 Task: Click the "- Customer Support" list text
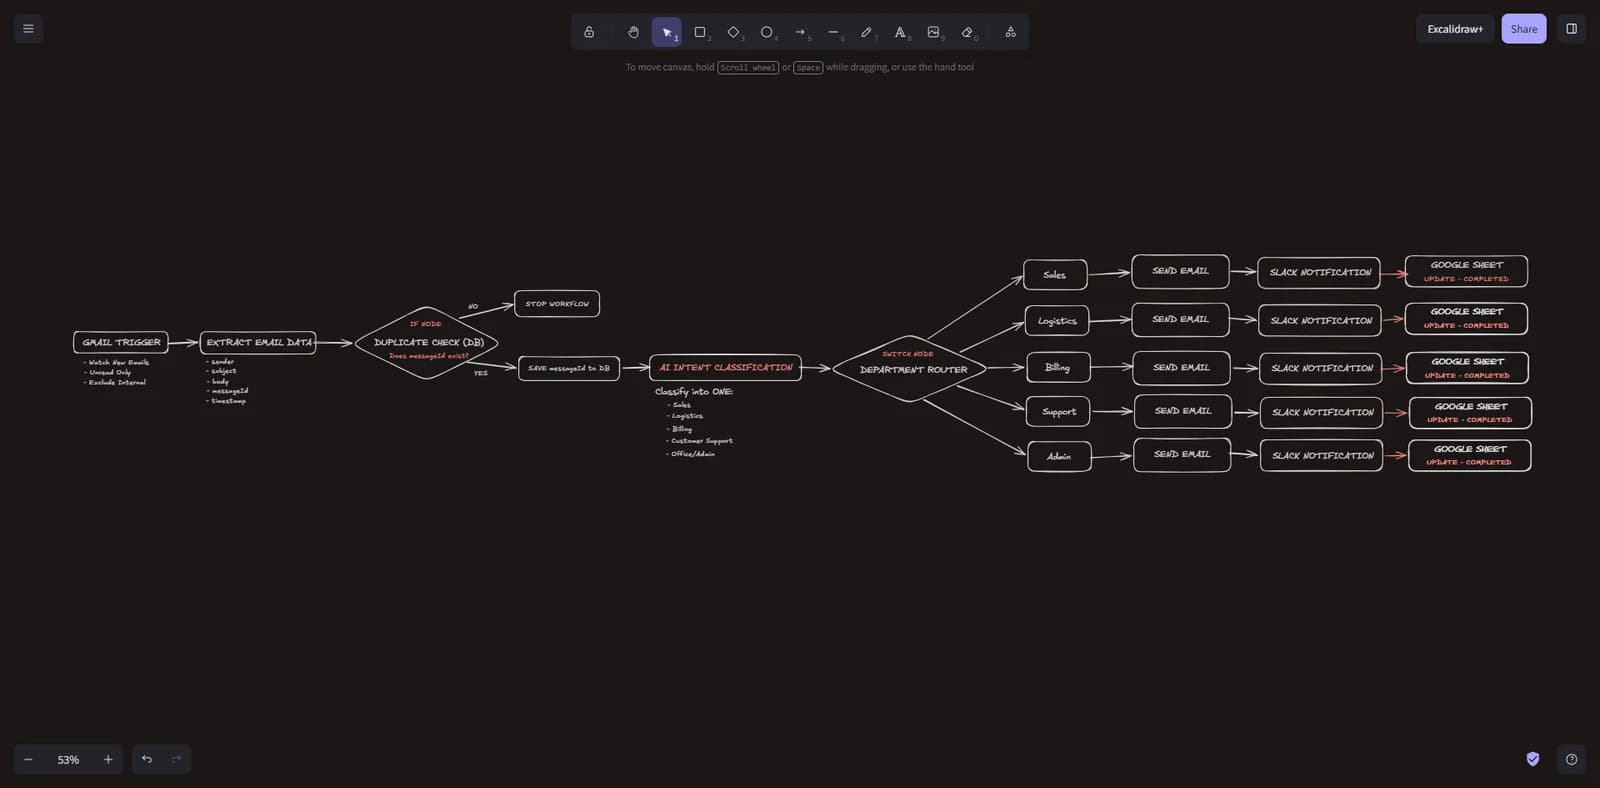point(701,441)
